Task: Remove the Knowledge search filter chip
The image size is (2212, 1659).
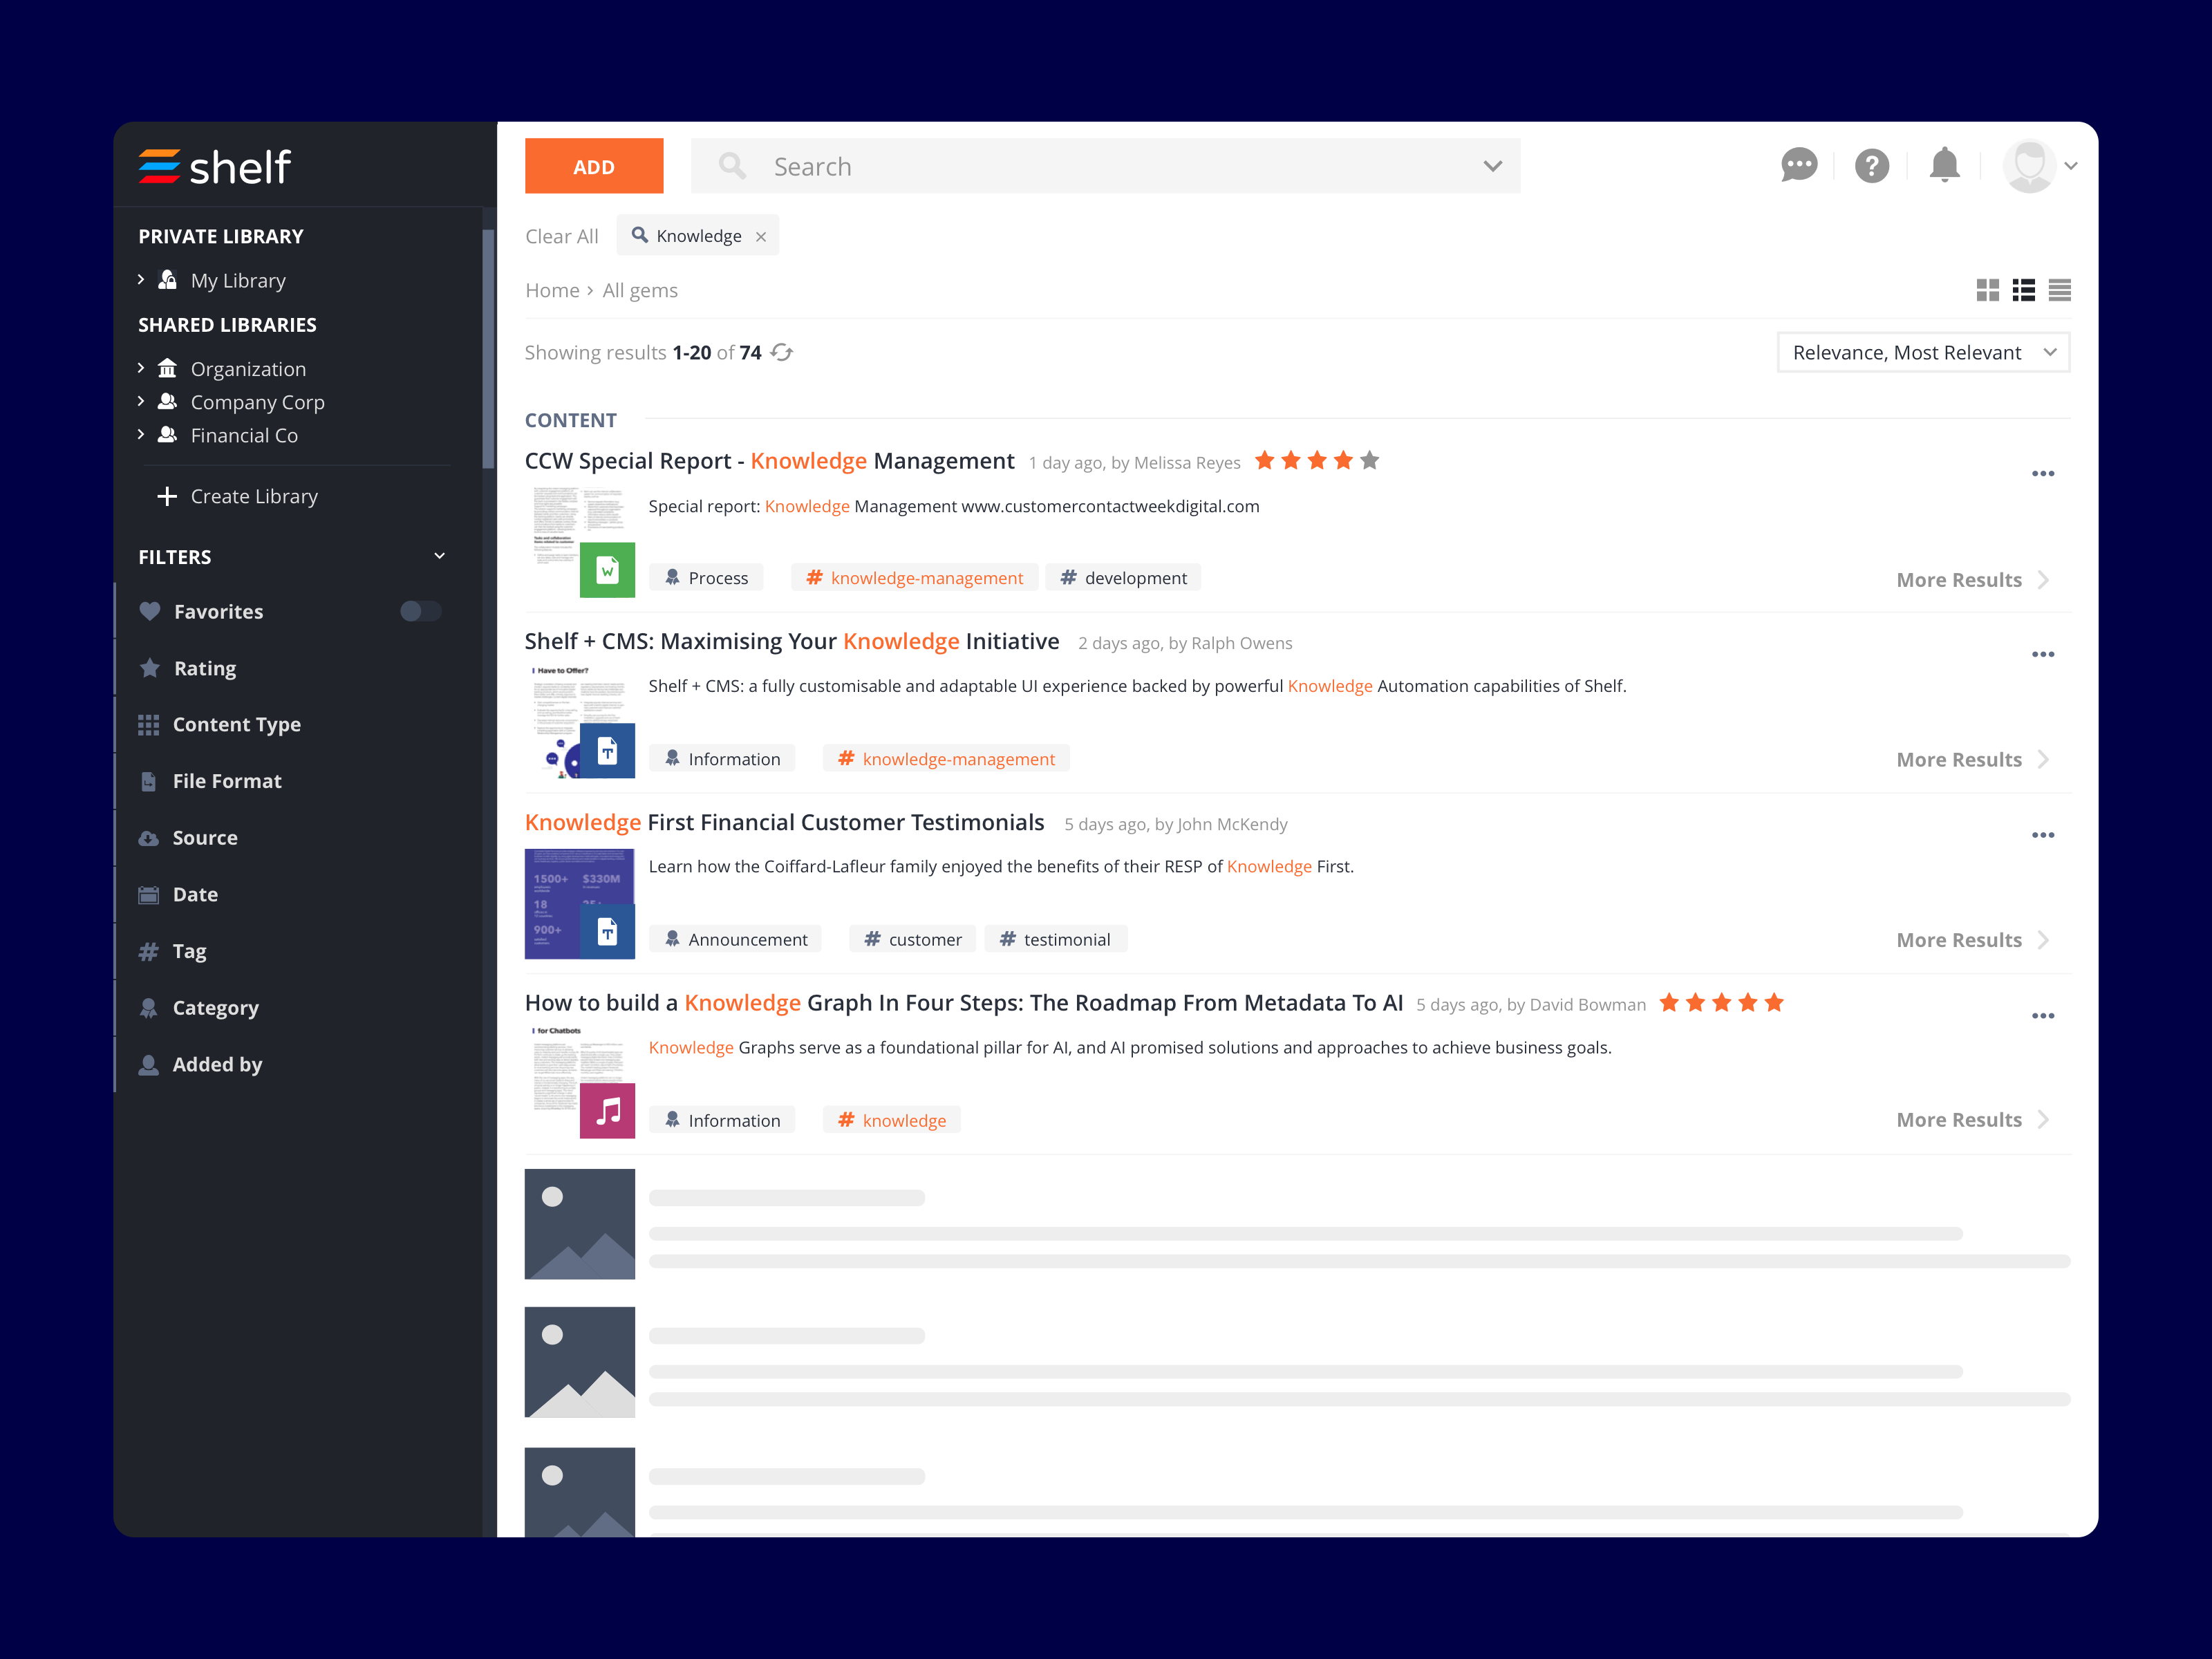Action: click(761, 237)
